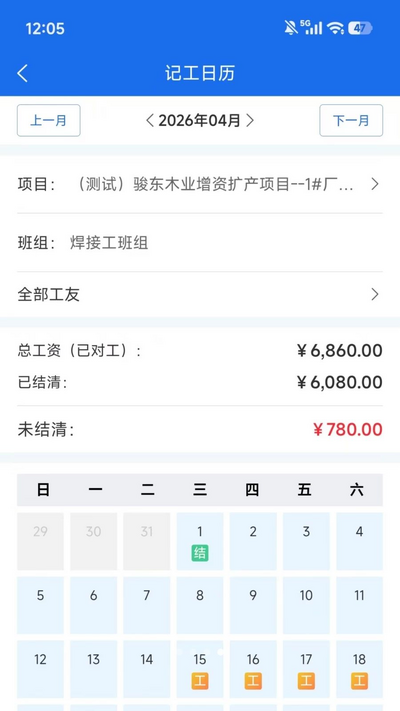Click right chevron beside 2026年04月
Image resolution: width=400 pixels, height=711 pixels.
click(x=250, y=121)
